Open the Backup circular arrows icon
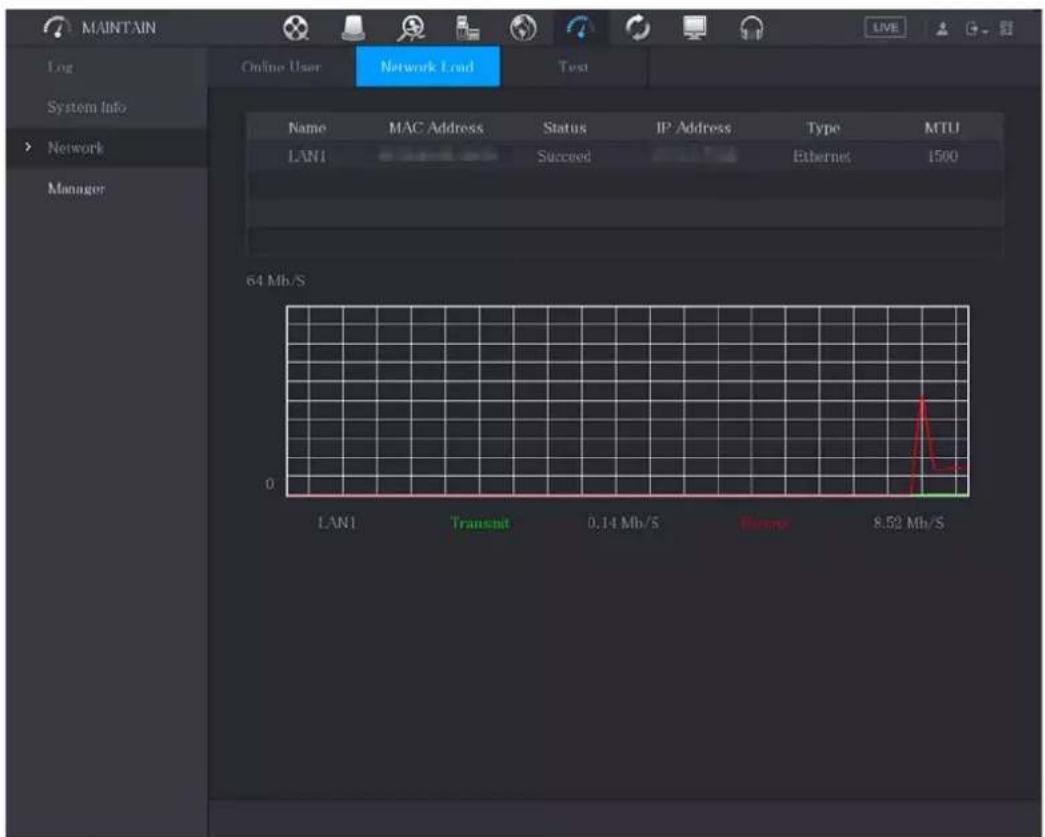The image size is (1045, 837). coord(638,28)
